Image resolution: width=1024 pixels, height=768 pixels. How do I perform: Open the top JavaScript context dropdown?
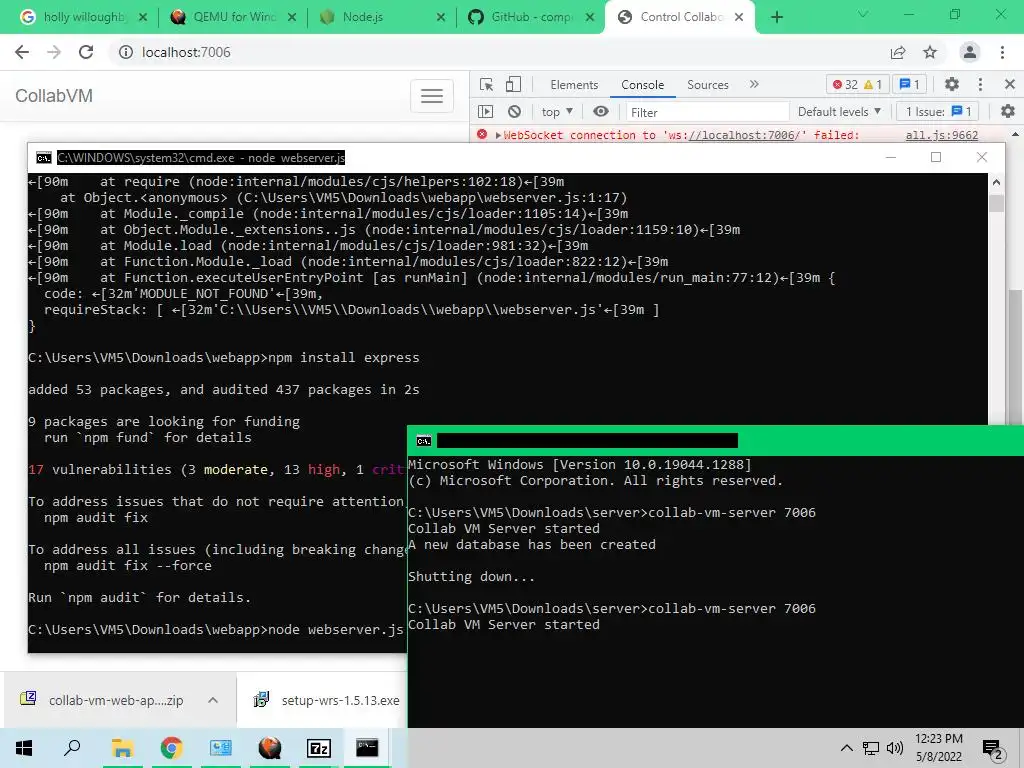point(557,112)
